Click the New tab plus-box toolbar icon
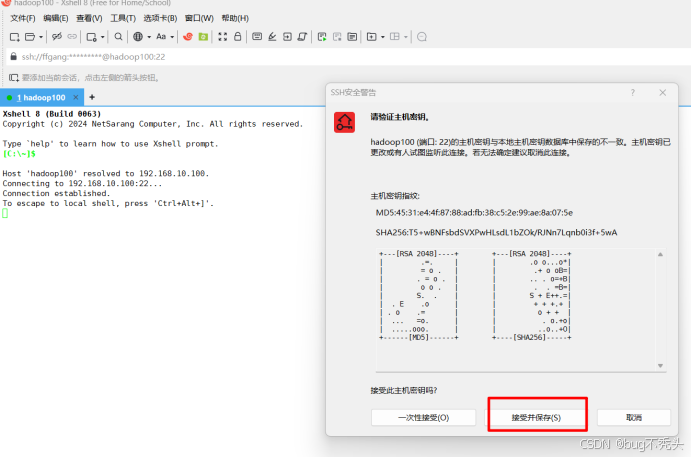The height and width of the screenshot is (458, 692). coord(372,37)
